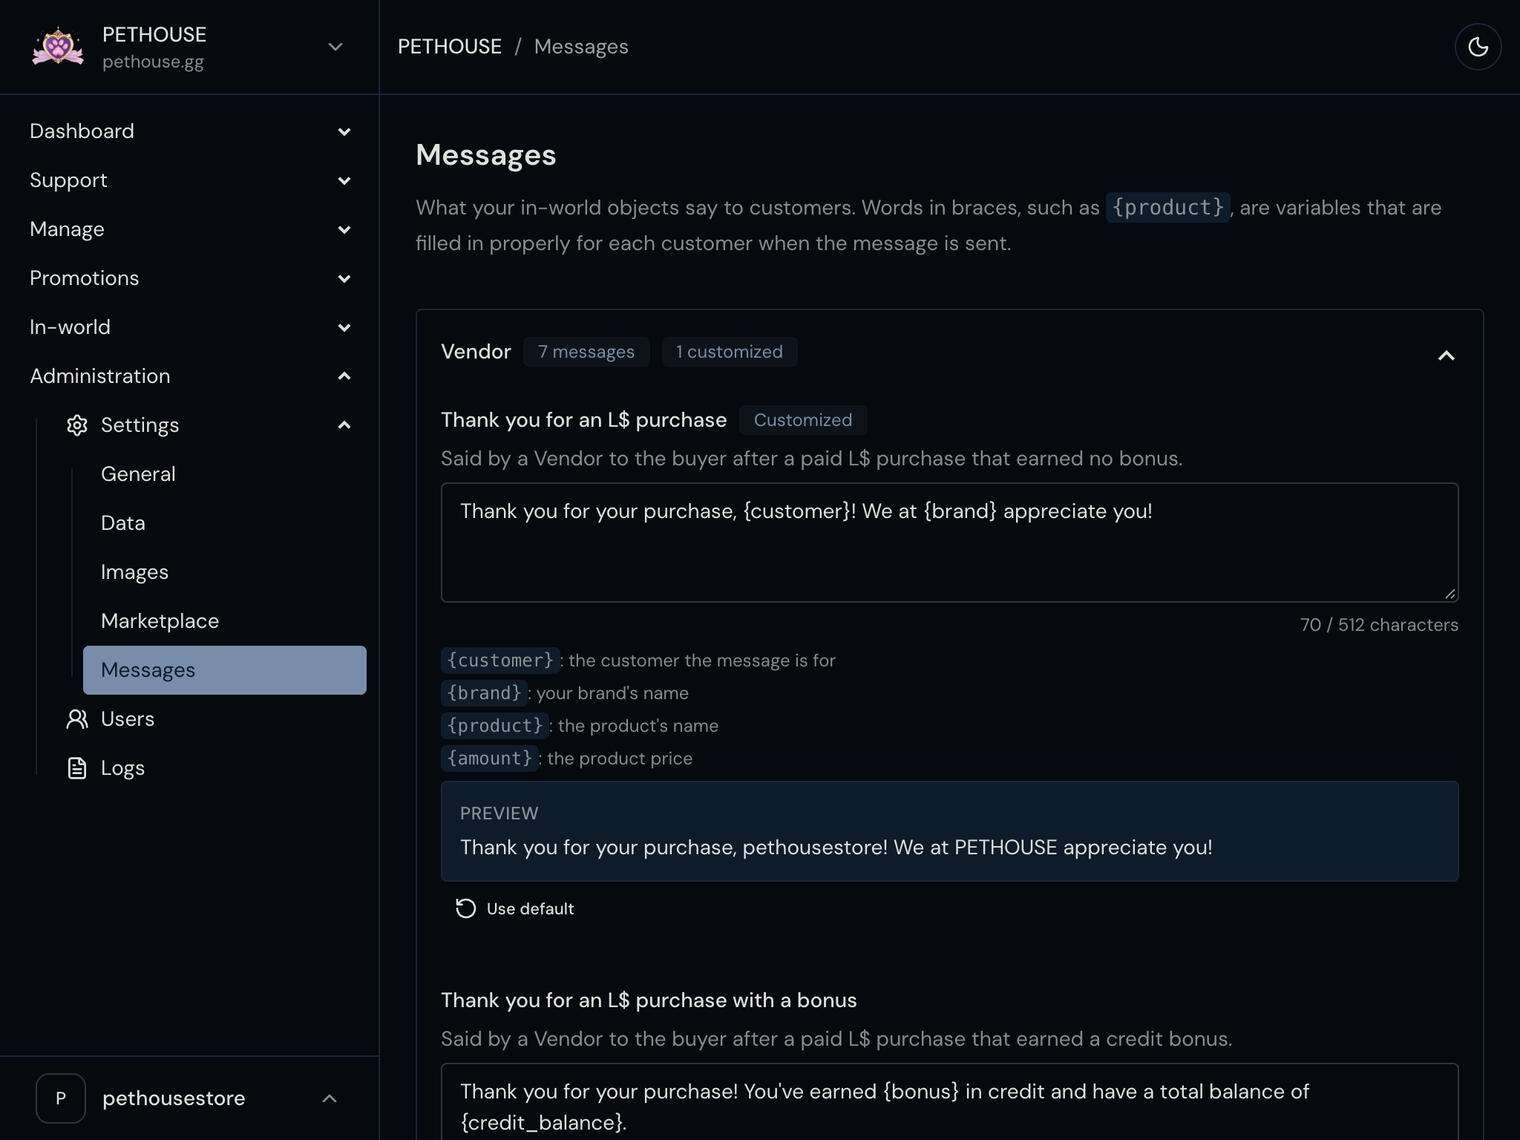
Task: Click the Messages page heading
Action: (x=486, y=155)
